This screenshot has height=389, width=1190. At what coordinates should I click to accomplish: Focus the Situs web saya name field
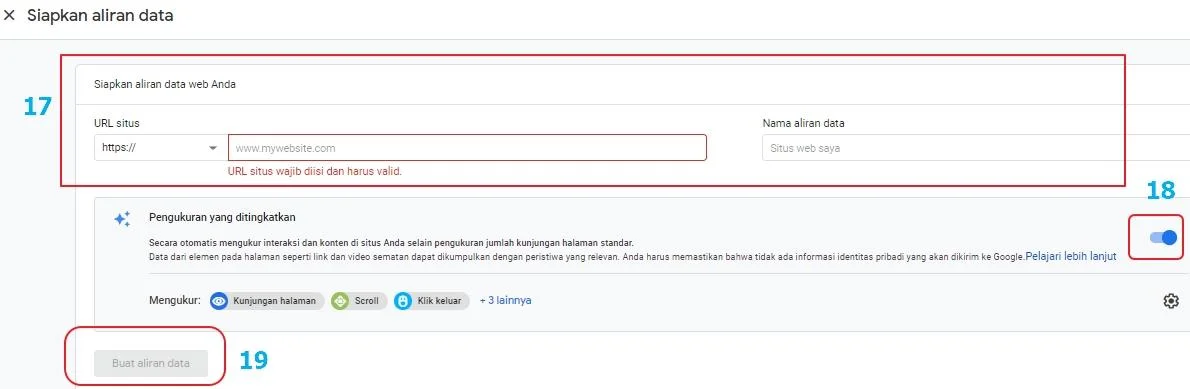(x=975, y=148)
